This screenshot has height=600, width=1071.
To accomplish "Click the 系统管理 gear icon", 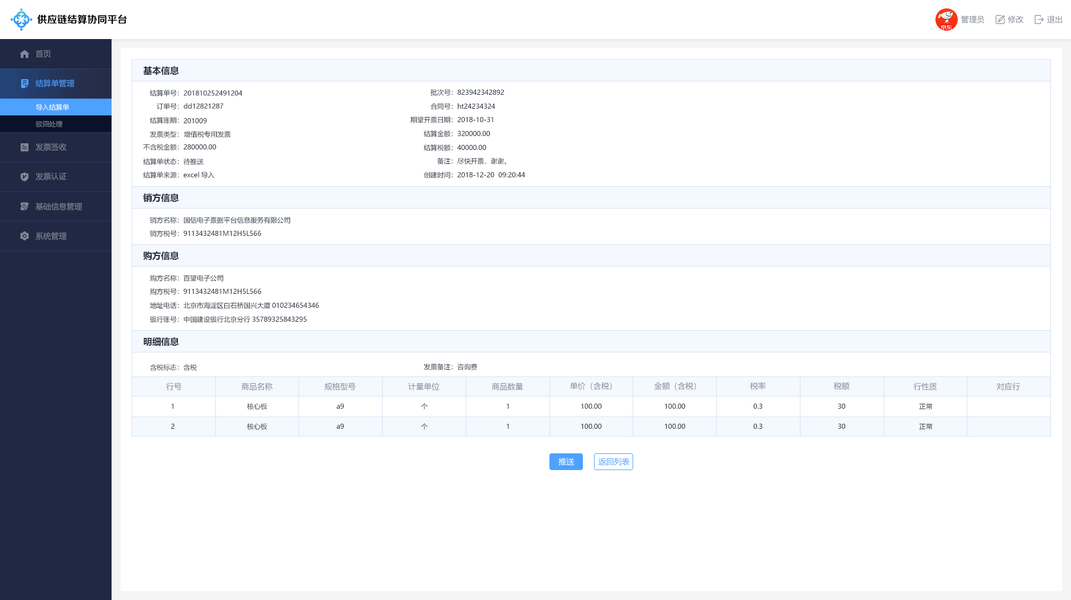I will (25, 236).
